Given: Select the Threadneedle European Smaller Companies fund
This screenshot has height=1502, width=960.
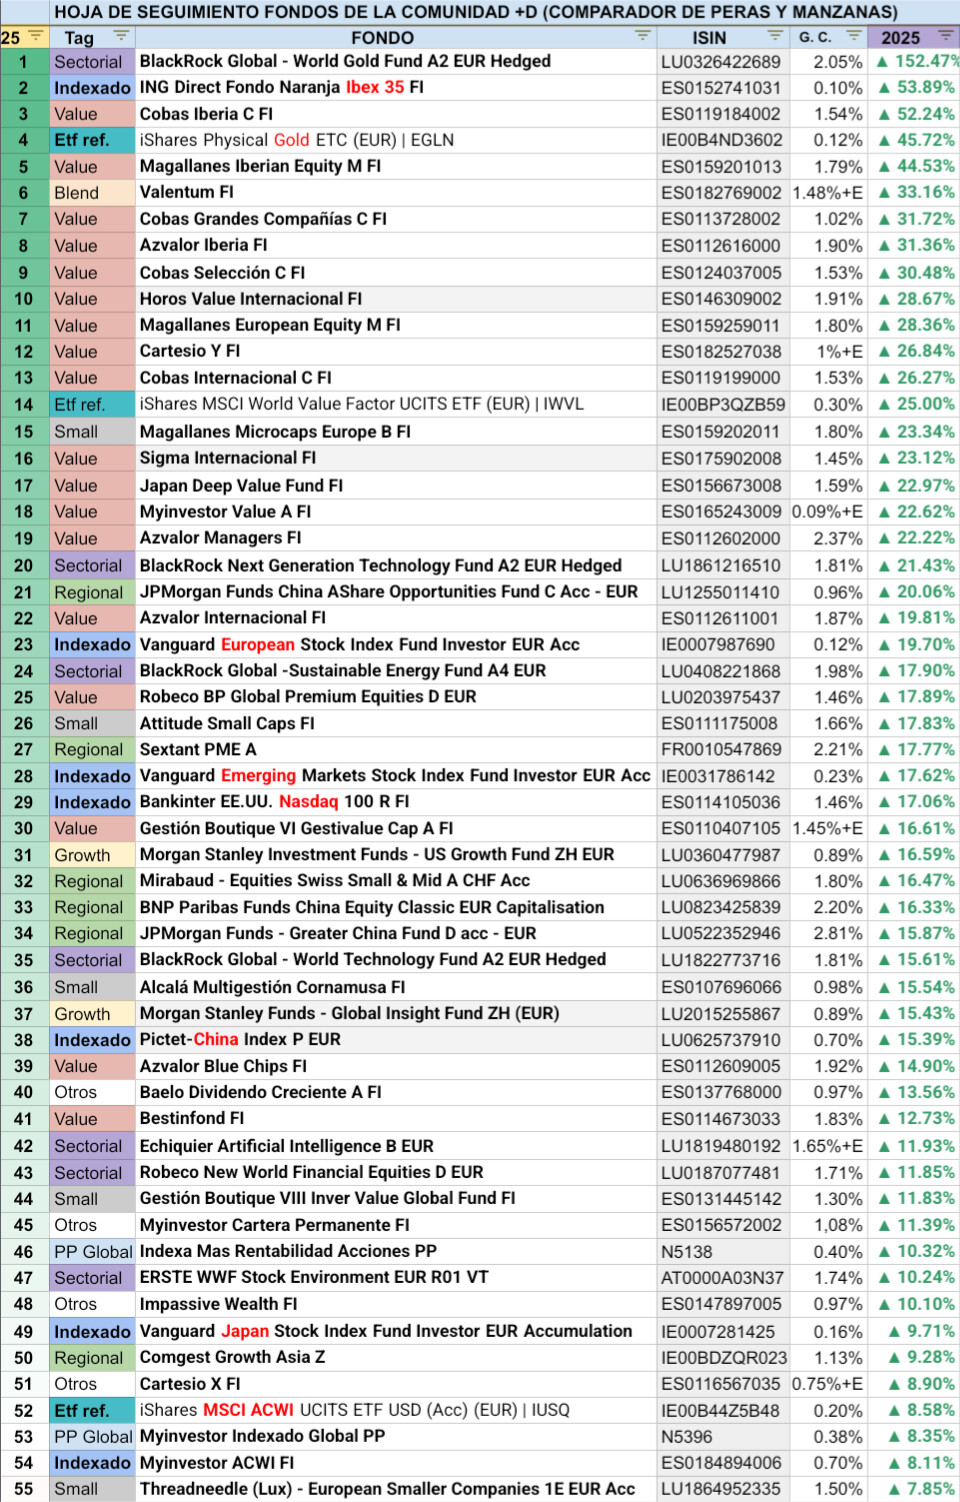Looking at the screenshot, I should pyautogui.click(x=387, y=1489).
